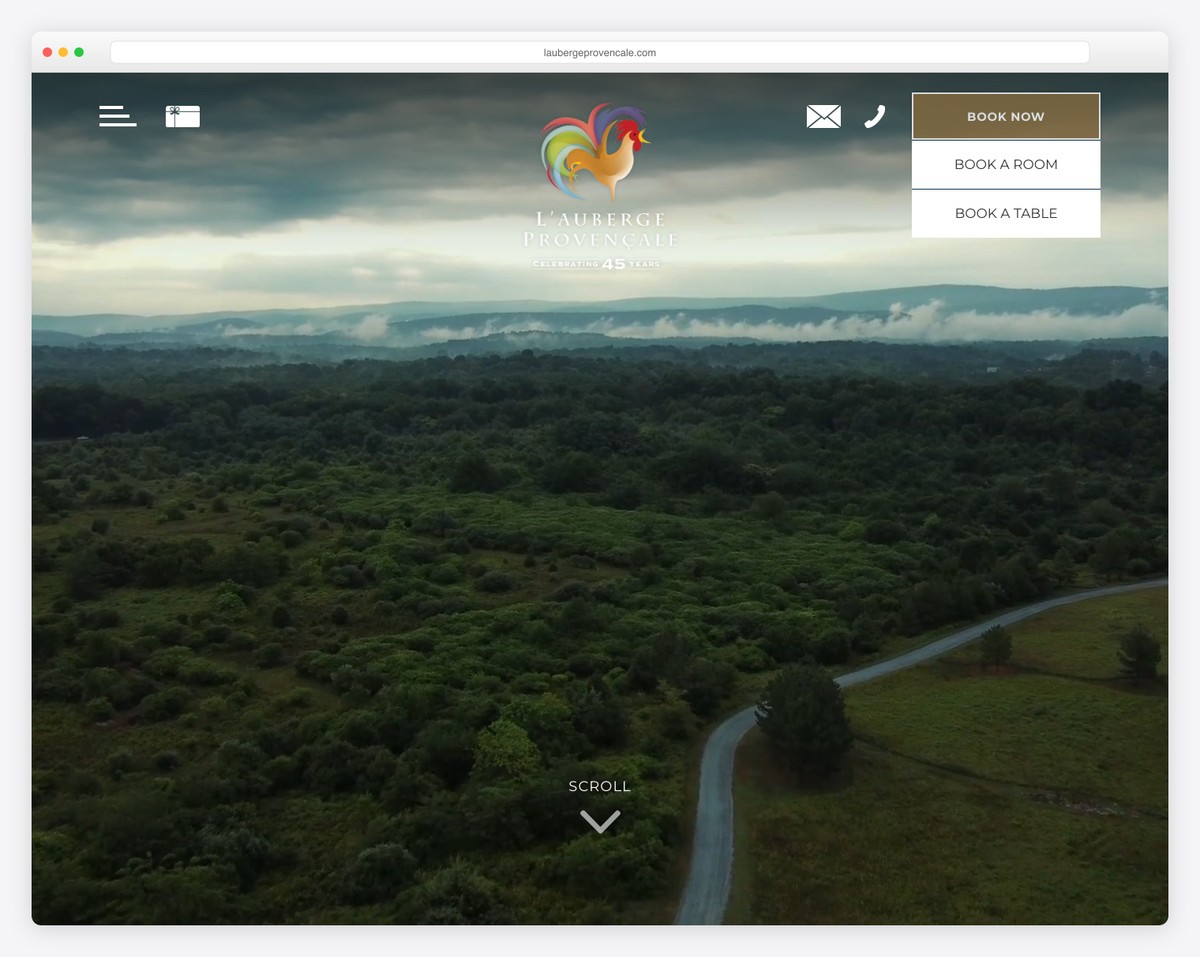
Task: Click the Celebrating 45 Years tagline
Action: (x=597, y=264)
